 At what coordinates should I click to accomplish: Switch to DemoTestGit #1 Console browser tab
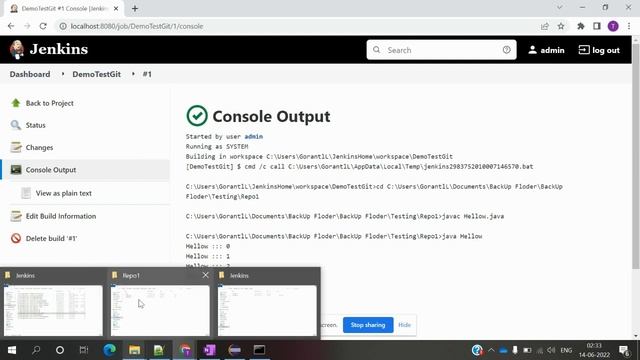click(63, 9)
